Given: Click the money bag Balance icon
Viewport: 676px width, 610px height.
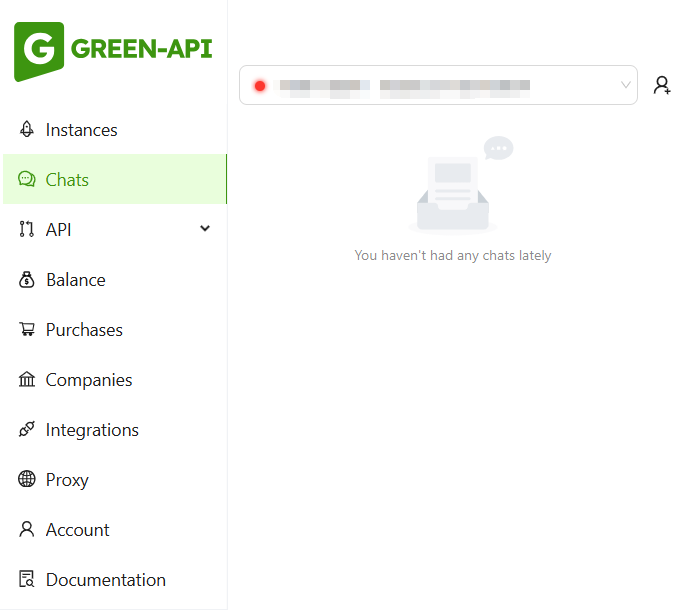Looking at the screenshot, I should pyautogui.click(x=27, y=280).
